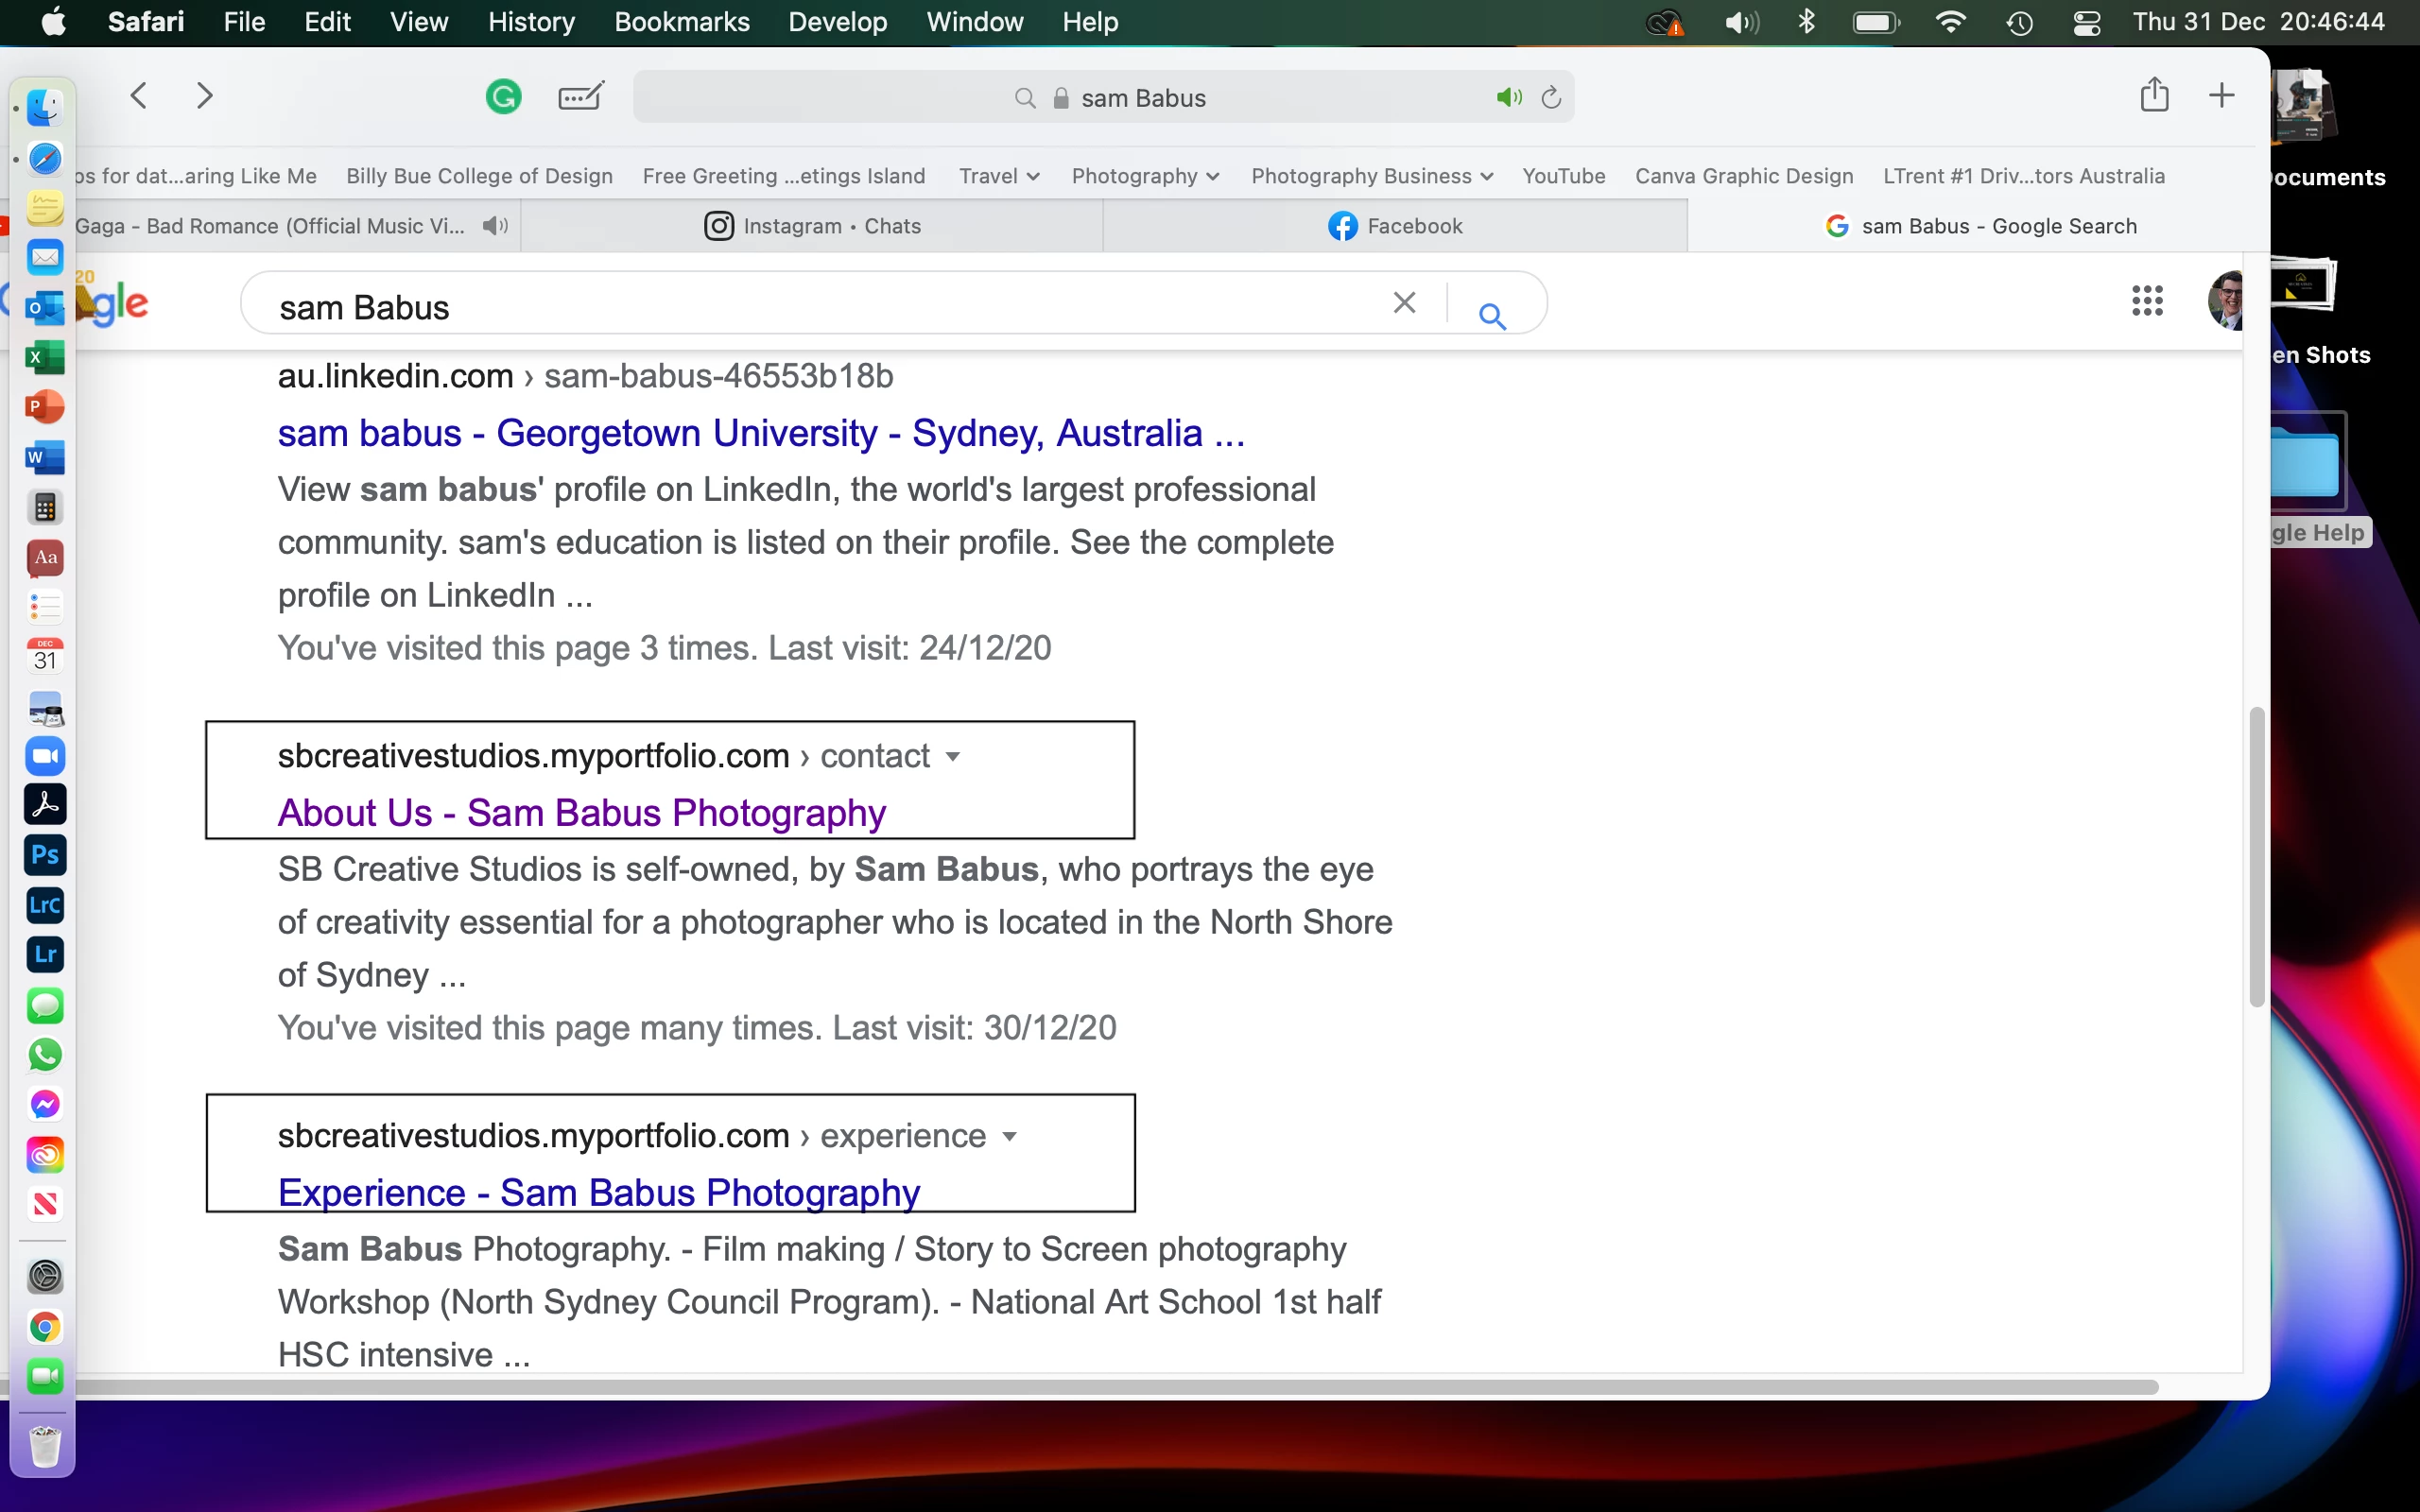The width and height of the screenshot is (2420, 1512).
Task: Open dropdown arrow beside contact result URL
Action: 953,757
